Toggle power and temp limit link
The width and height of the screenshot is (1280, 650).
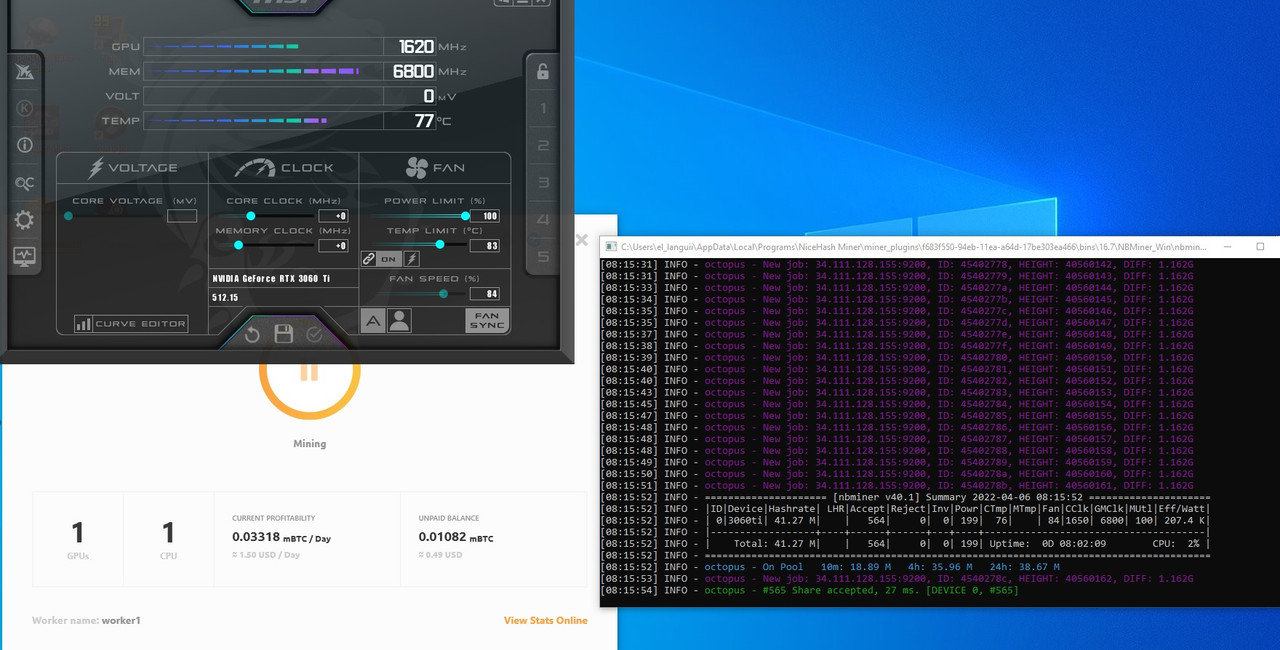[369, 259]
